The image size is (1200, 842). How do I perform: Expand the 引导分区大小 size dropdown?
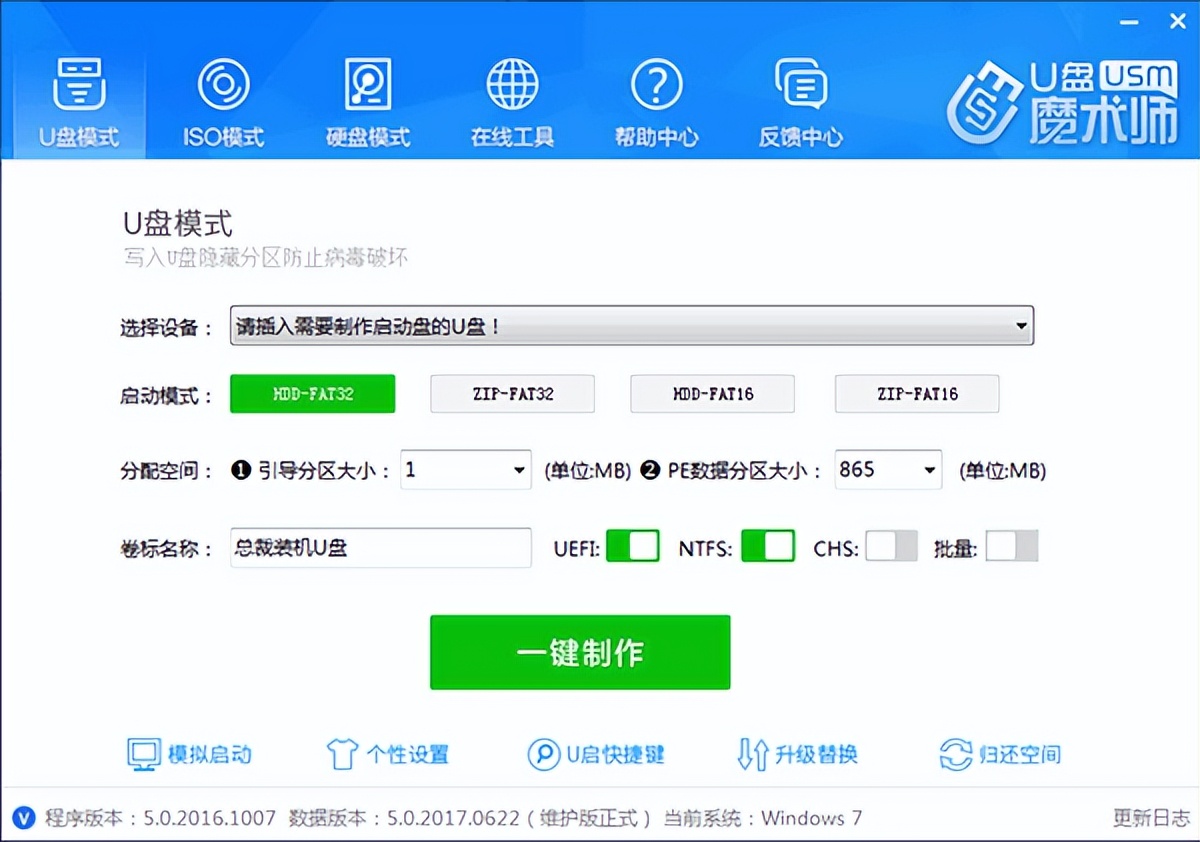pos(518,469)
